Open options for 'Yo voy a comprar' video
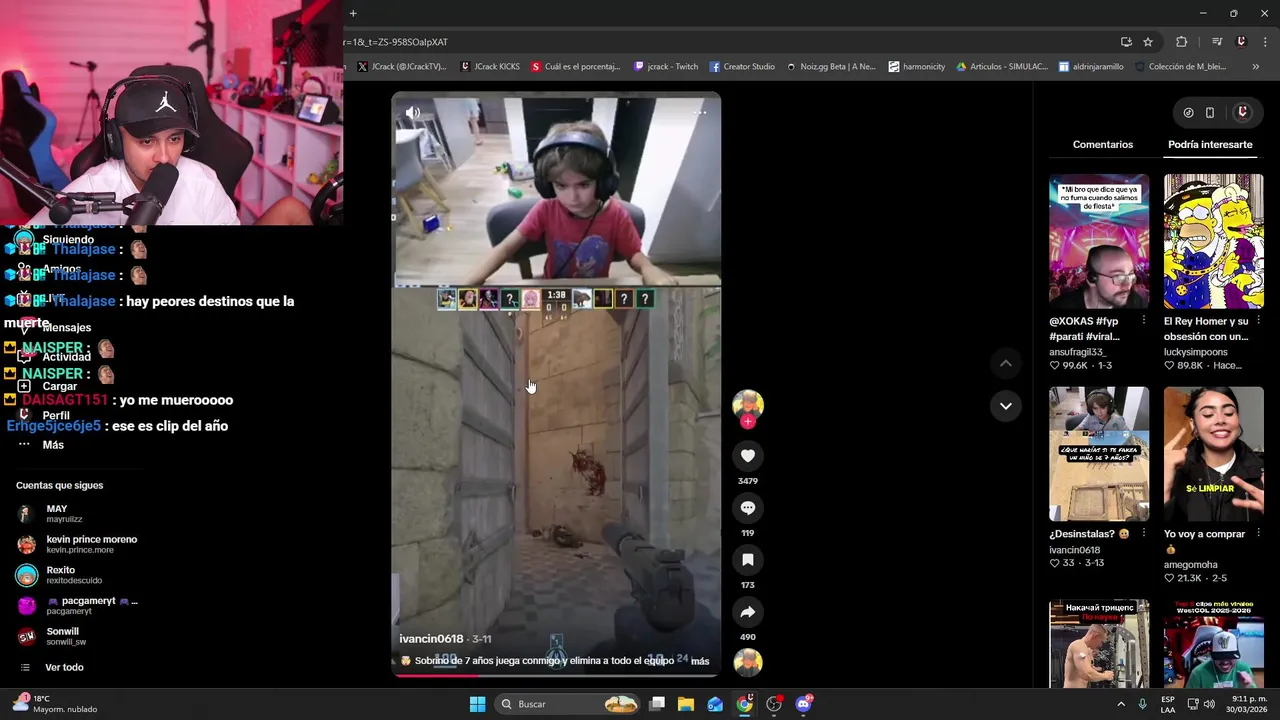This screenshot has width=1280, height=720. pyautogui.click(x=1258, y=534)
